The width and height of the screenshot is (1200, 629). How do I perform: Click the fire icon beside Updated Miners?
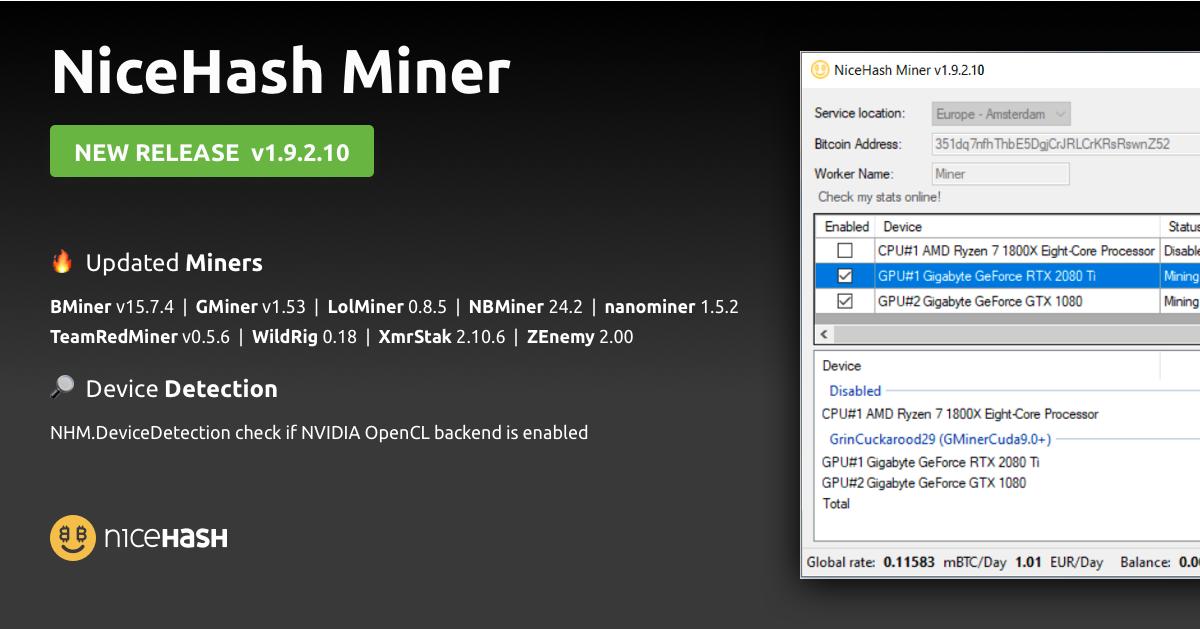(63, 262)
